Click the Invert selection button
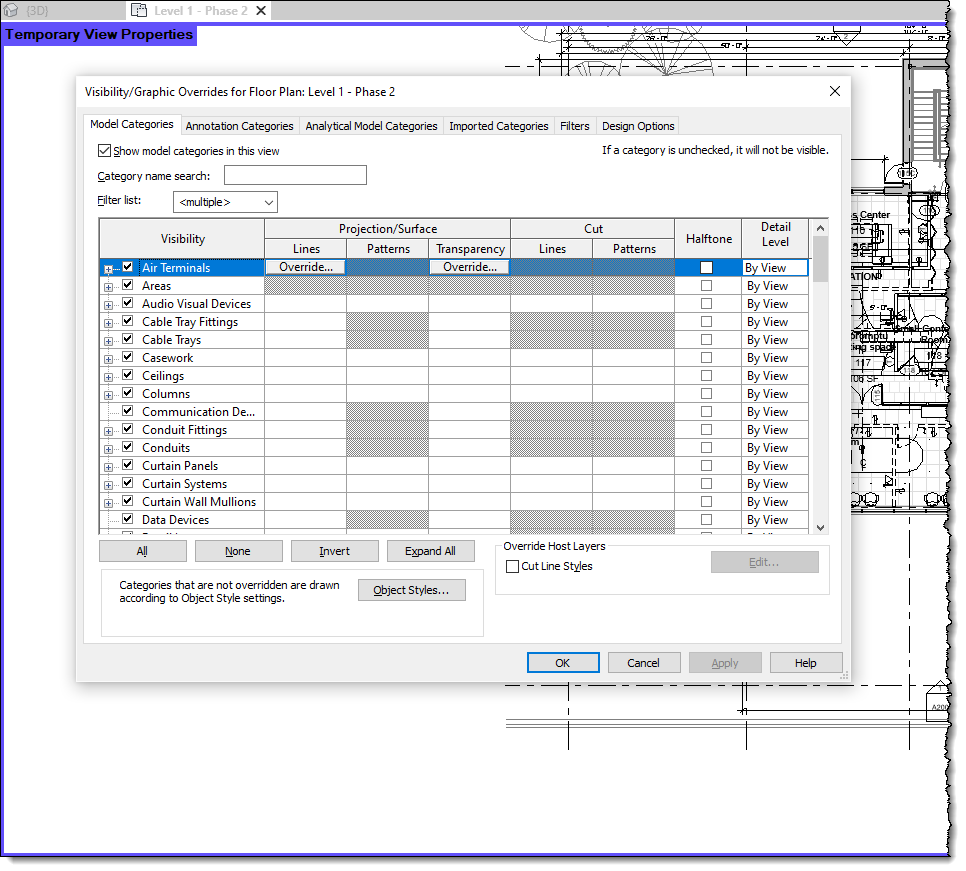The height and width of the screenshot is (871, 966). [334, 550]
